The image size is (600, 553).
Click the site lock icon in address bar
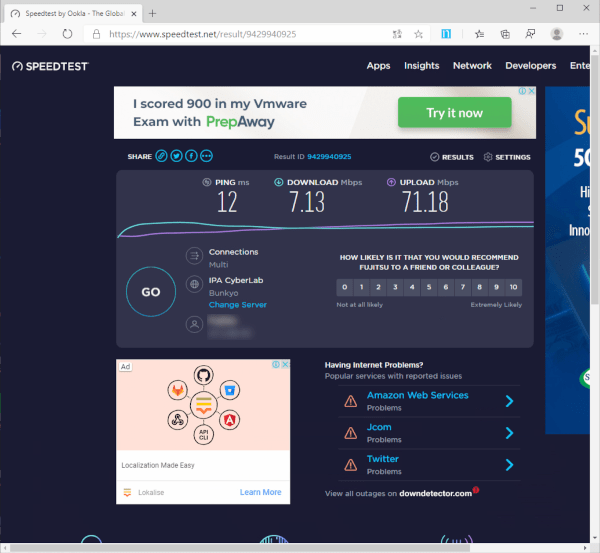96,34
